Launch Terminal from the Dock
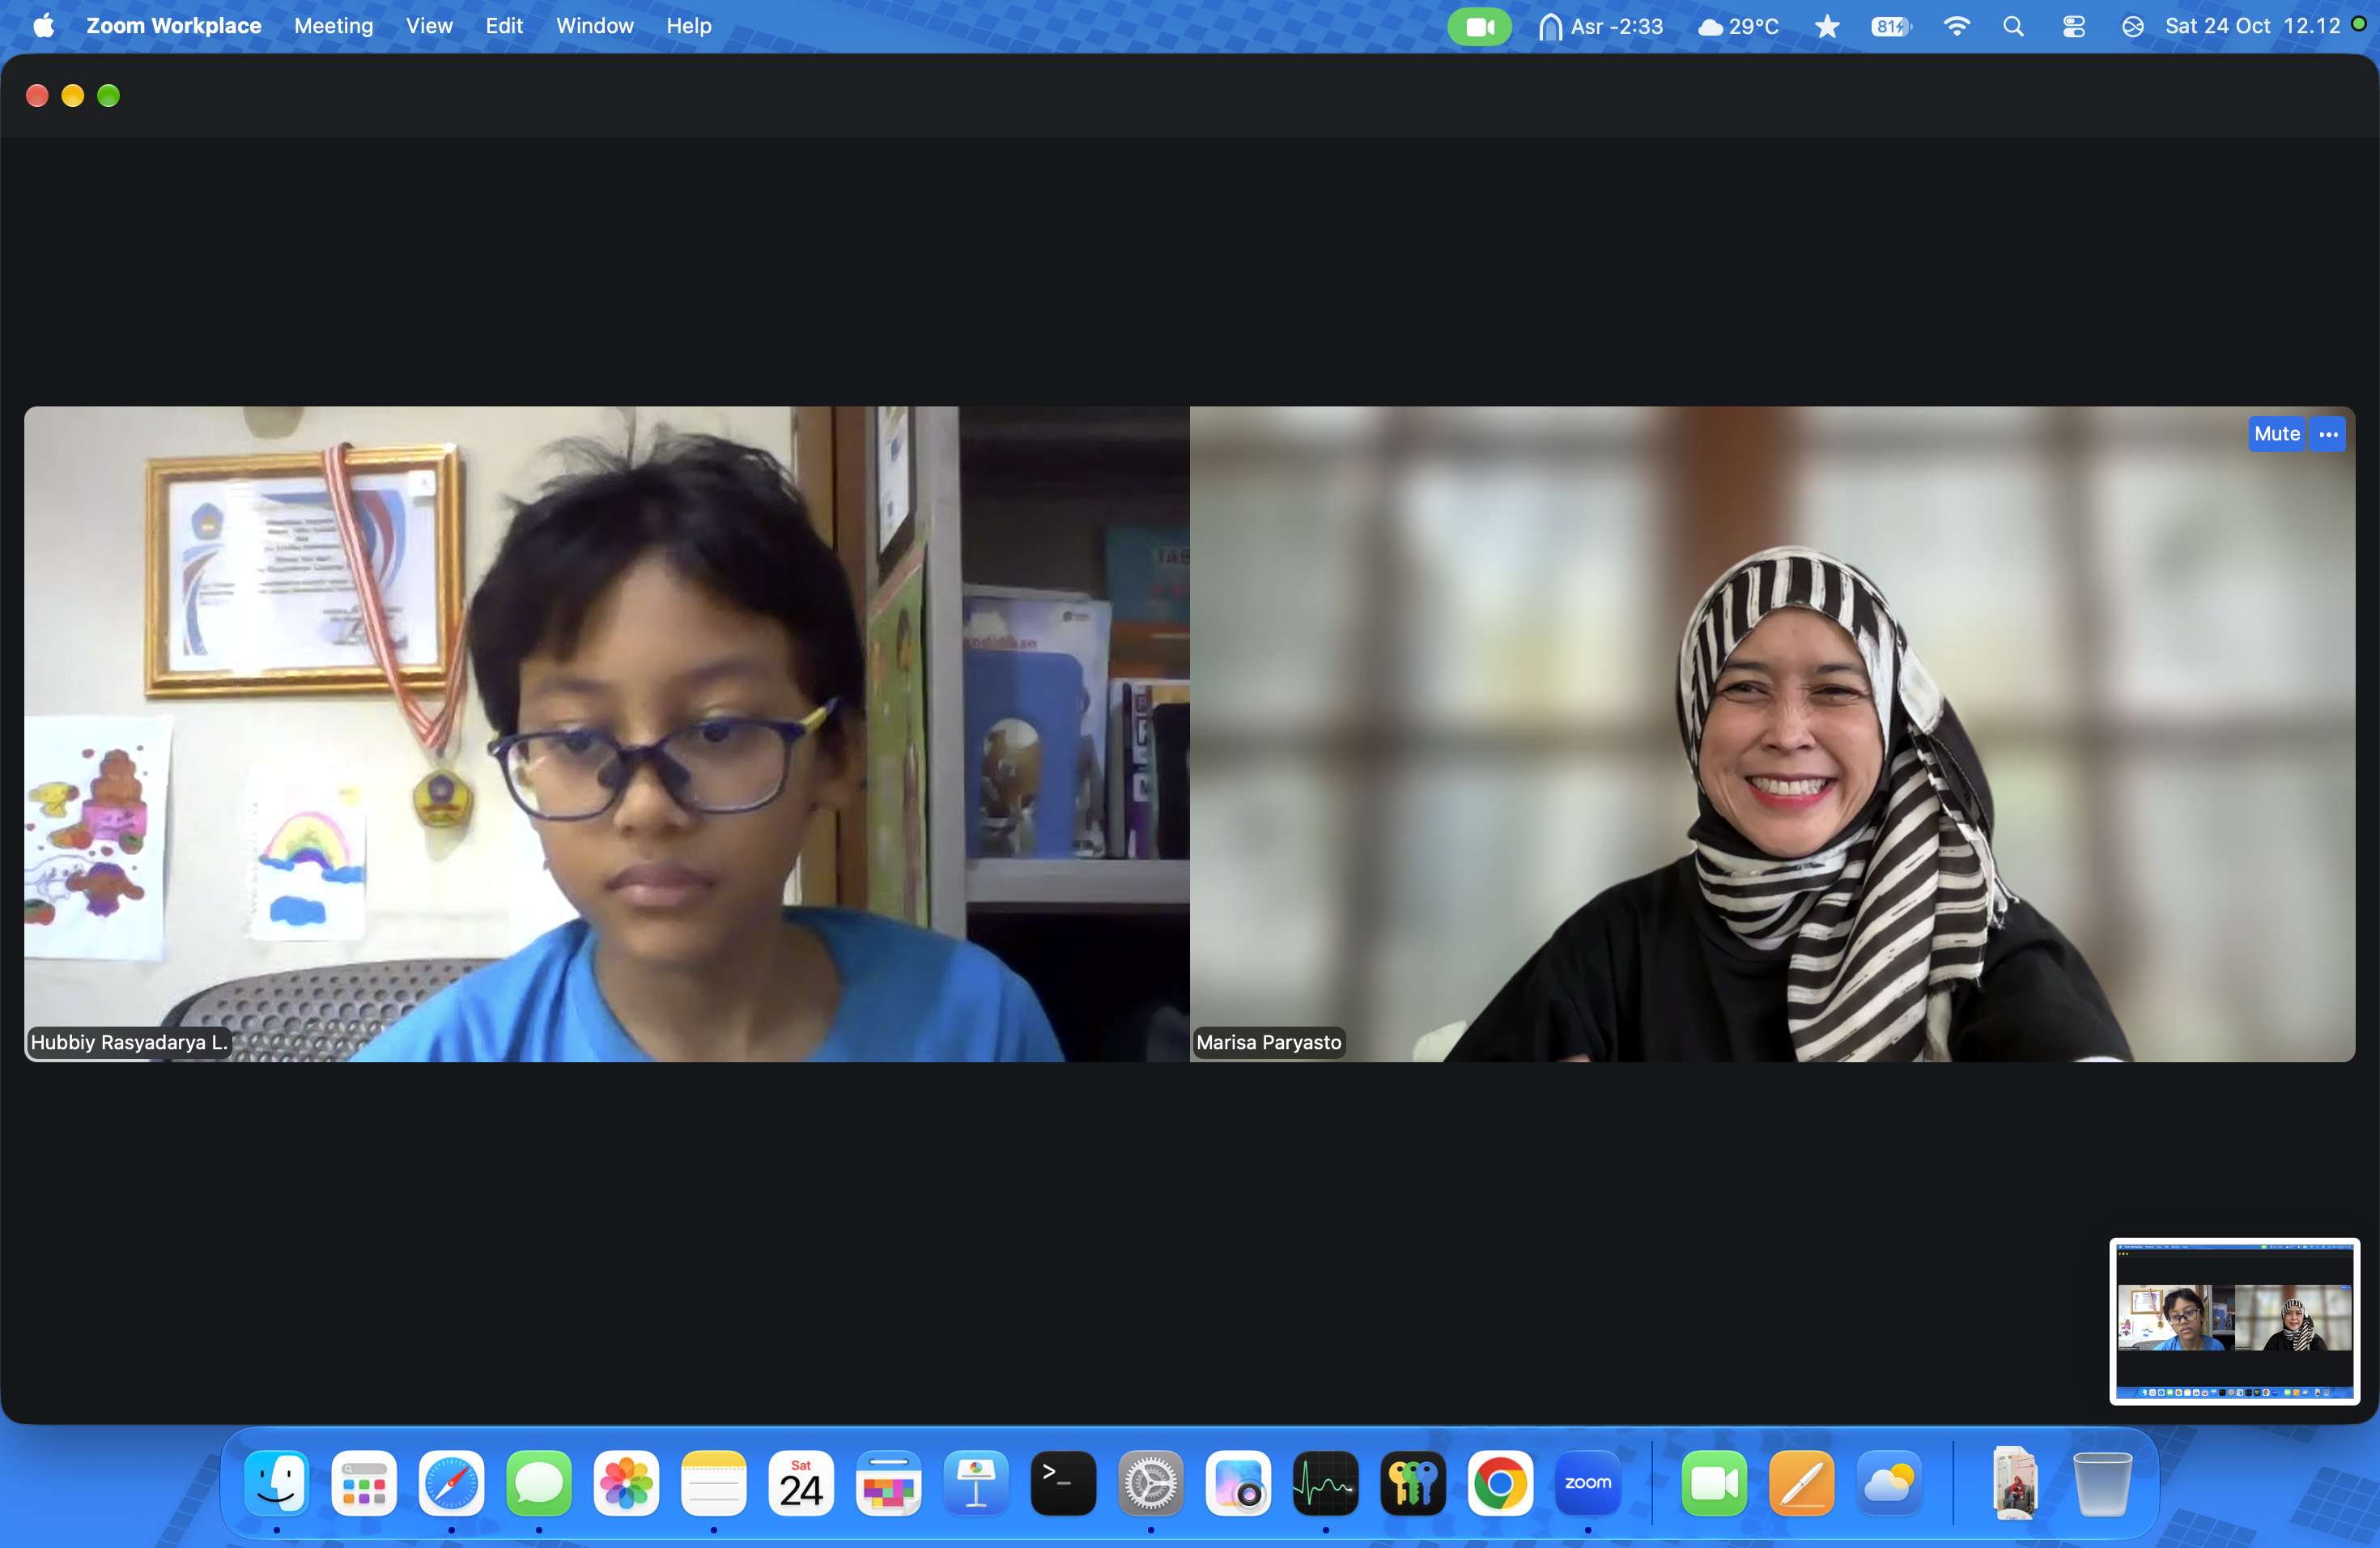Screen dimensions: 2380x1548 (x=1063, y=1483)
